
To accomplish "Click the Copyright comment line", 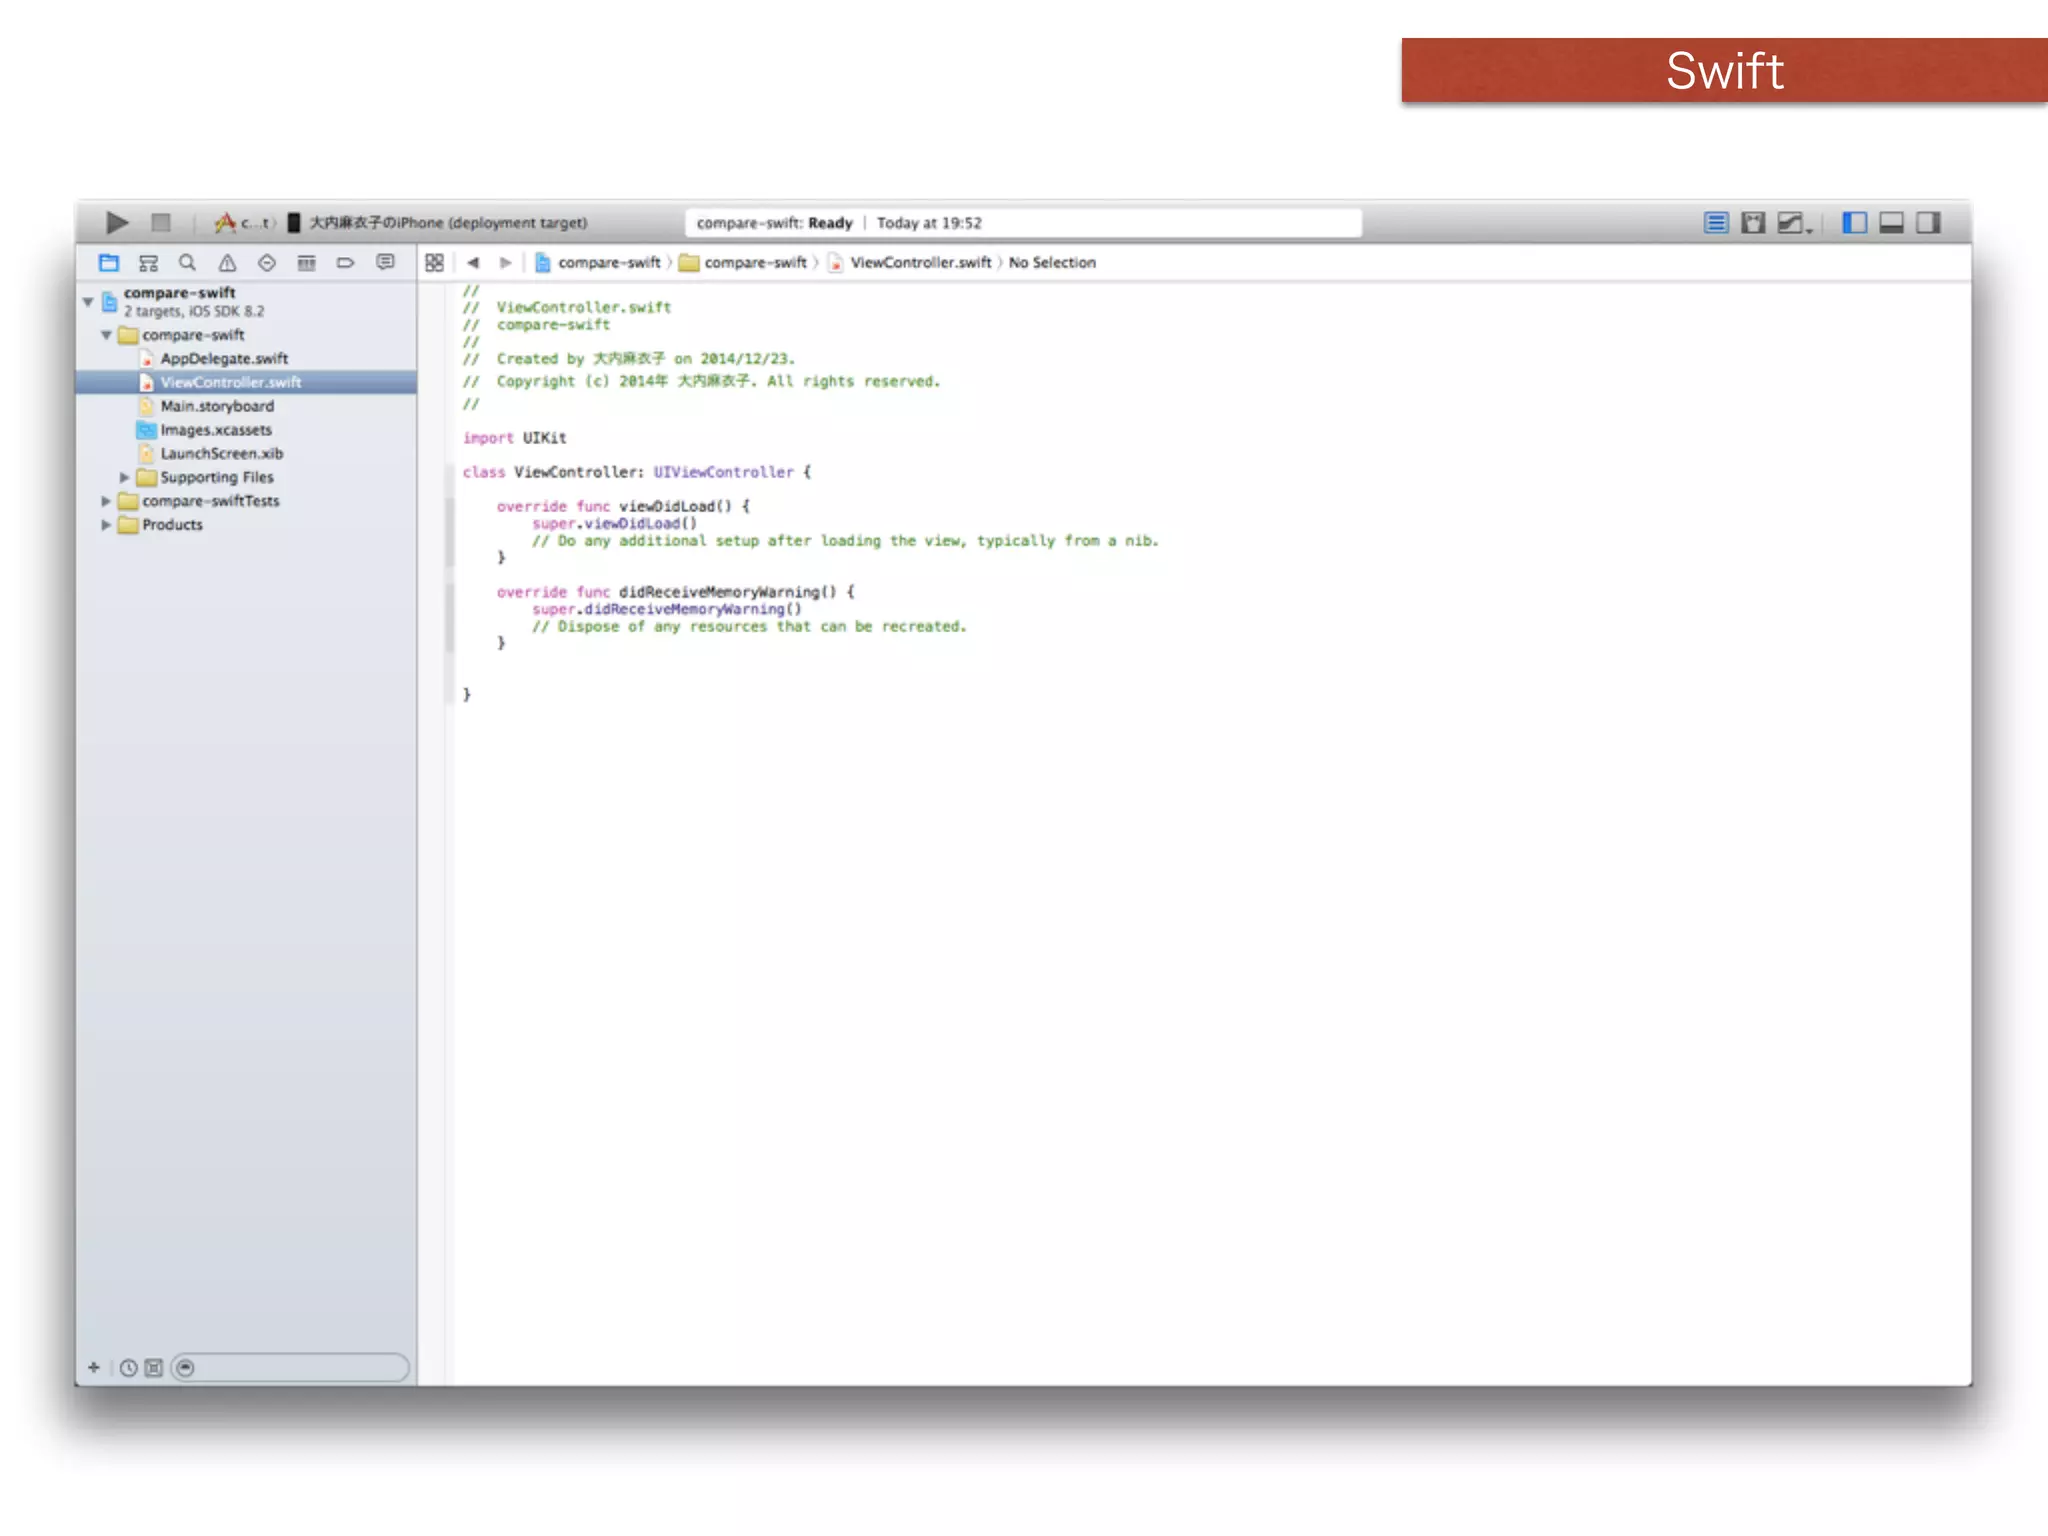I will [x=701, y=381].
